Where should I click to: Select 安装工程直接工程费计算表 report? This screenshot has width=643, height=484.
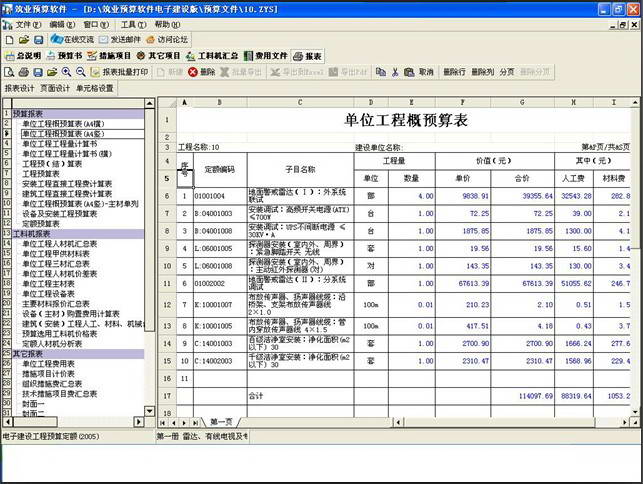coord(67,184)
